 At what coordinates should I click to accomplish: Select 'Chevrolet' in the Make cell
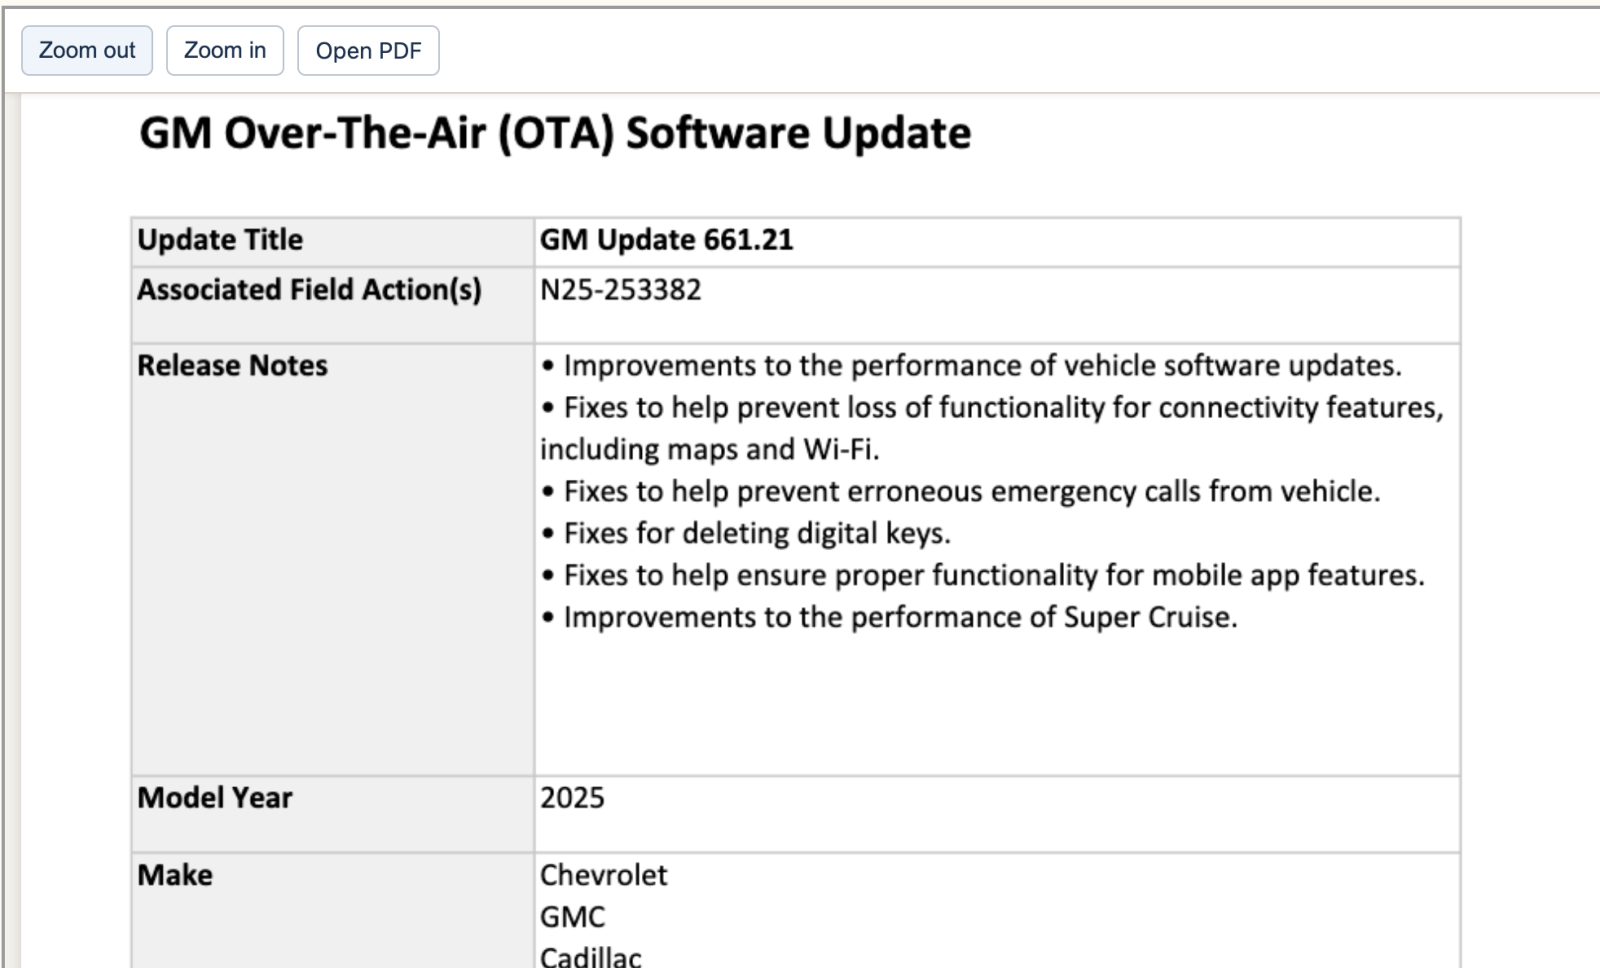point(604,875)
